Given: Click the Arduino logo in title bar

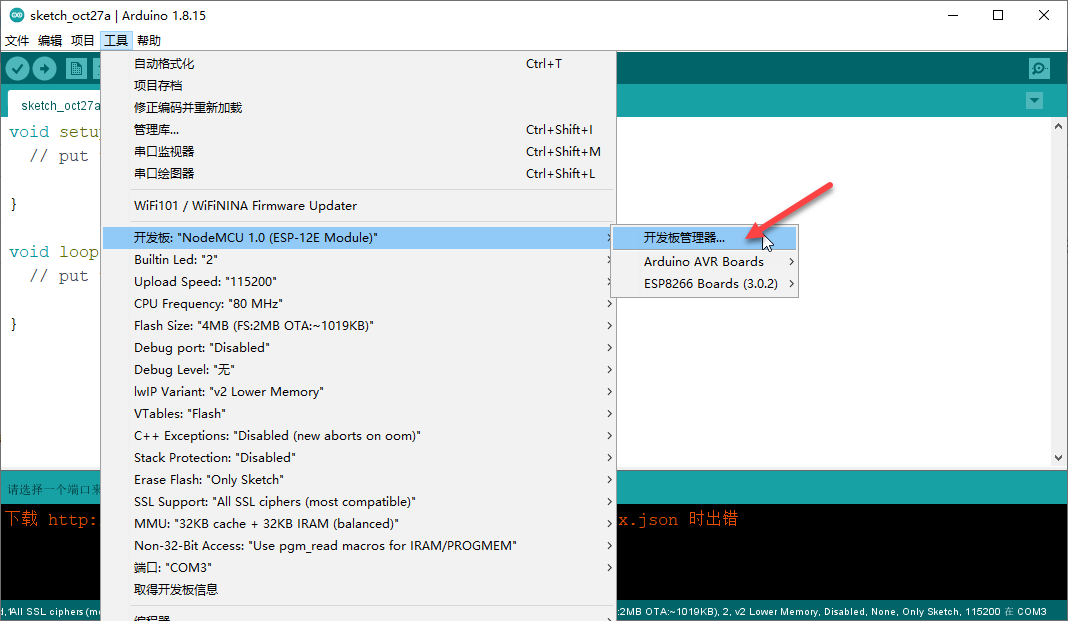Looking at the screenshot, I should 17,15.
